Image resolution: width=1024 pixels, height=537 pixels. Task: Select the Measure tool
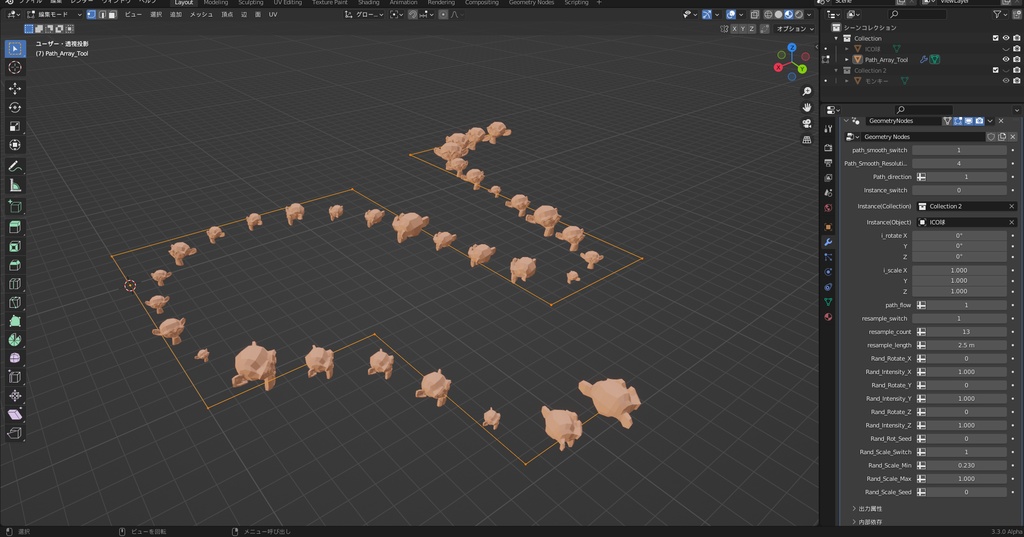tap(15, 186)
